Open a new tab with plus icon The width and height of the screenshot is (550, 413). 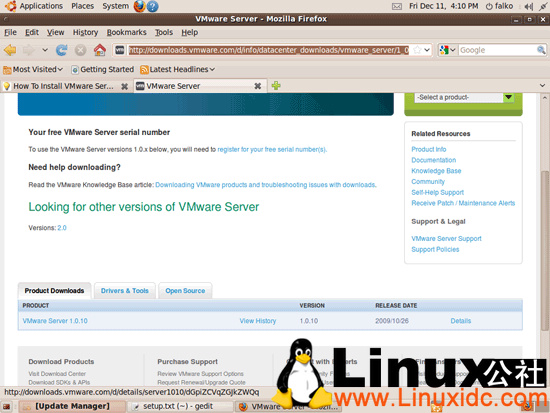coord(276,86)
